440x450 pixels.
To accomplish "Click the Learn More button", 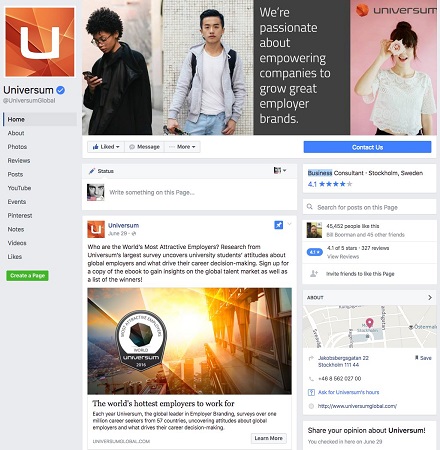I will (269, 438).
